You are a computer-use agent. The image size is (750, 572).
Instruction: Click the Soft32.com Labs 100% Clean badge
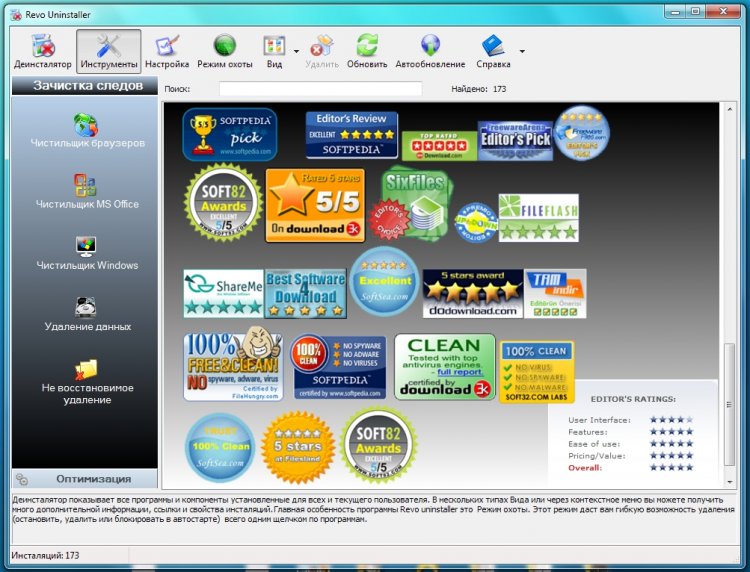[x=536, y=372]
